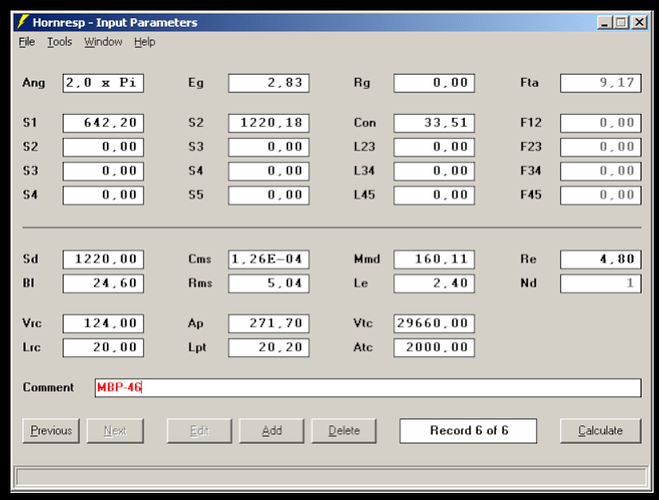659x500 pixels.
Task: Click the Fta label
Action: (529, 82)
